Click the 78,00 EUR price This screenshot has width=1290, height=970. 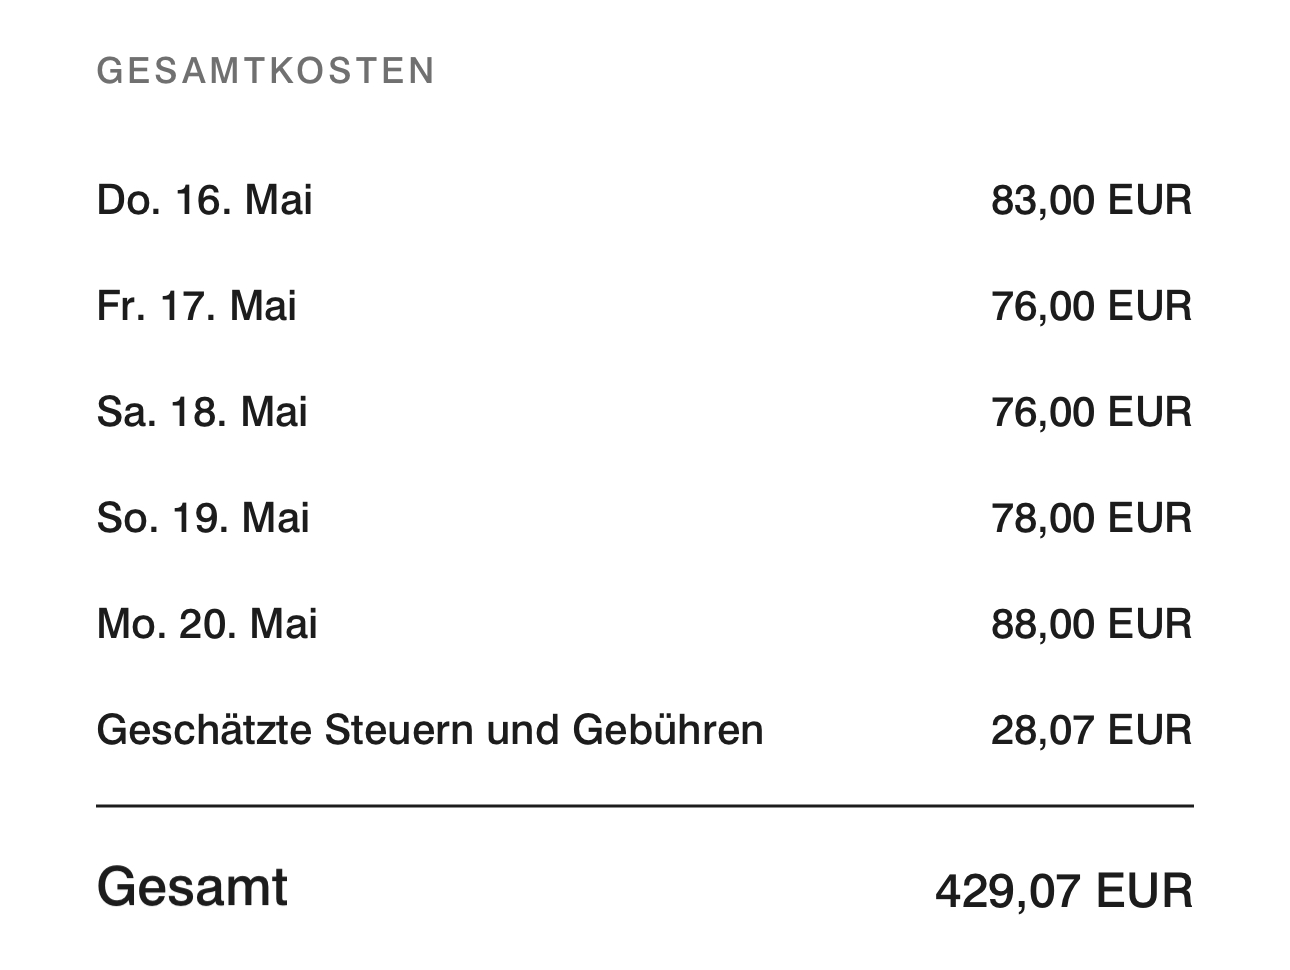pyautogui.click(x=1091, y=518)
